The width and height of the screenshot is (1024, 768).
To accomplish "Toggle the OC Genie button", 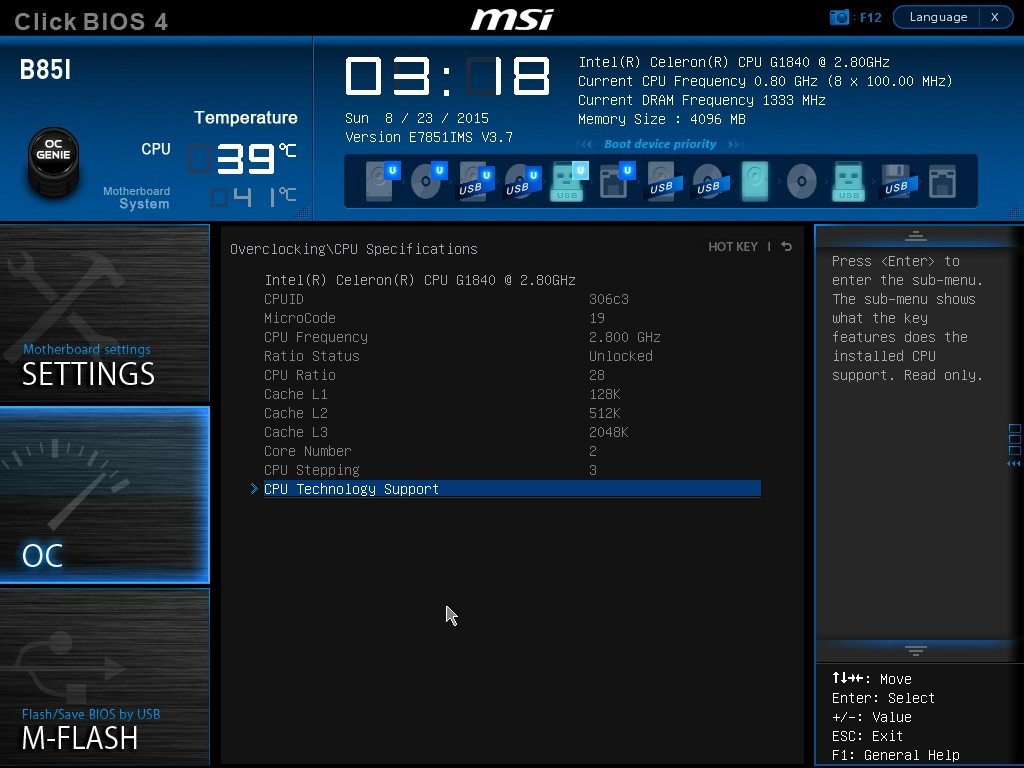I will [54, 161].
